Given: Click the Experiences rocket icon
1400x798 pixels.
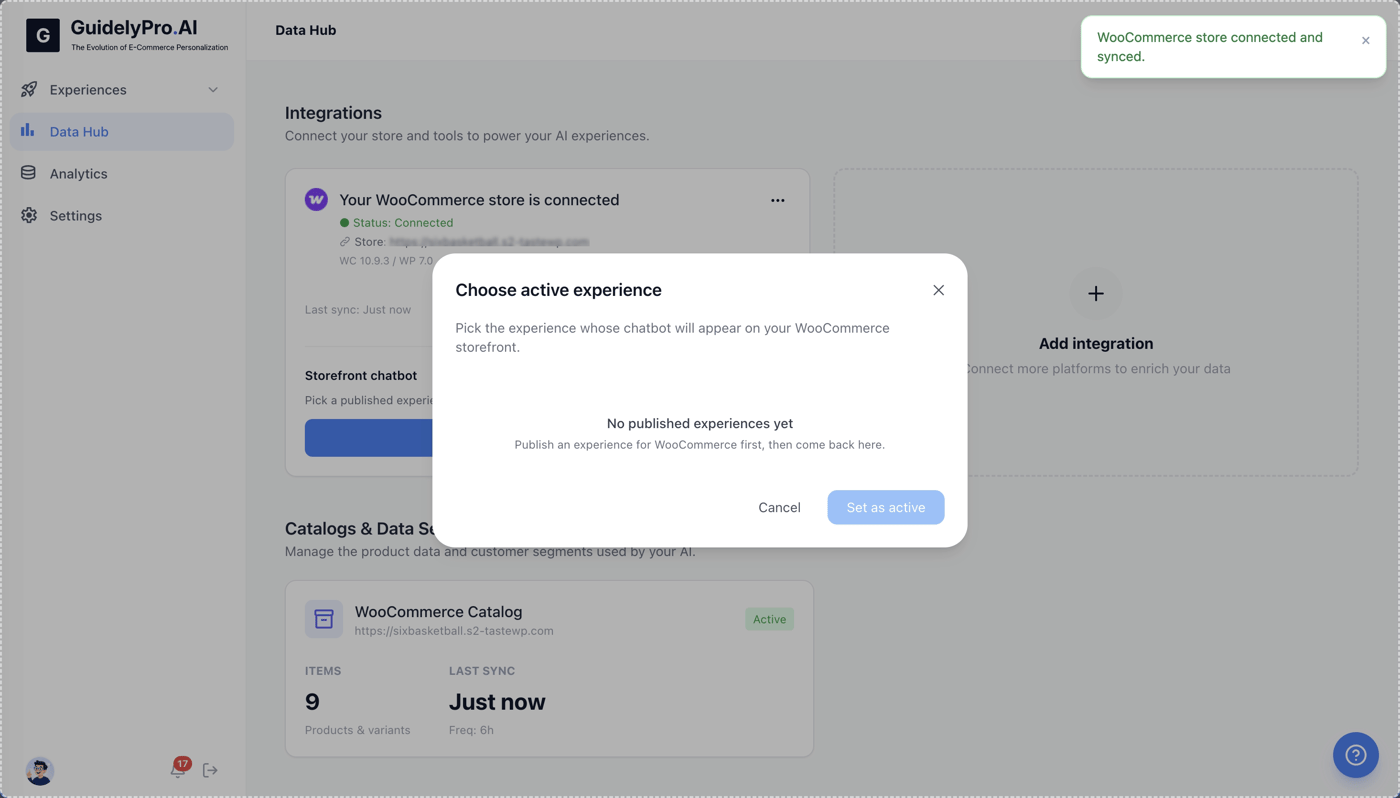Looking at the screenshot, I should click(x=29, y=90).
